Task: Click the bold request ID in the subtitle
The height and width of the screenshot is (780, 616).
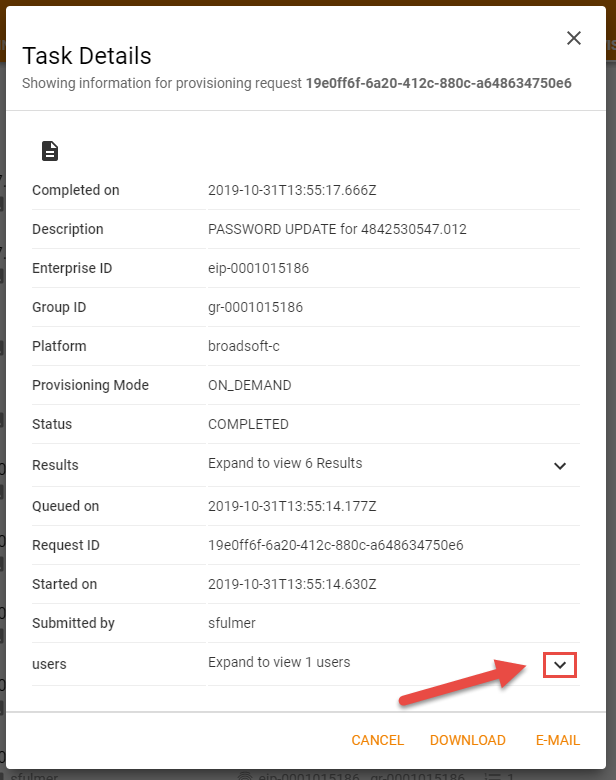Action: point(438,83)
